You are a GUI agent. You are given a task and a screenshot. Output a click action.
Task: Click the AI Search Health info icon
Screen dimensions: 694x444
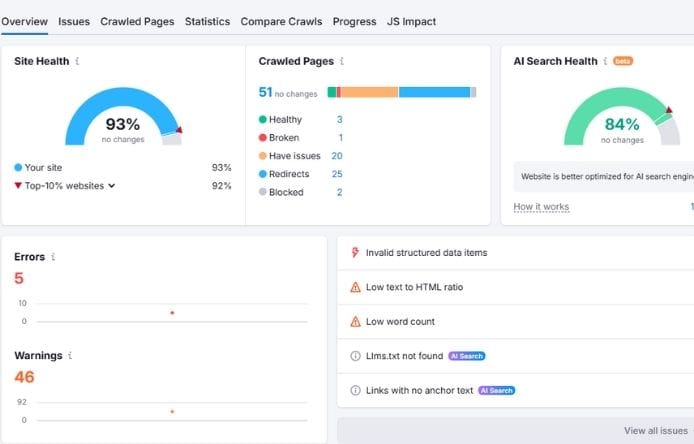pos(606,61)
